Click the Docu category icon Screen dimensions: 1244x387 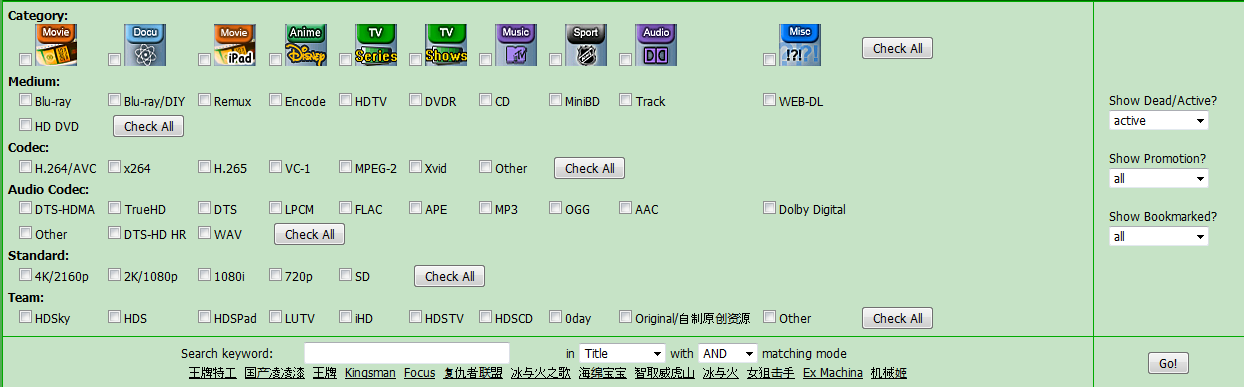point(145,45)
